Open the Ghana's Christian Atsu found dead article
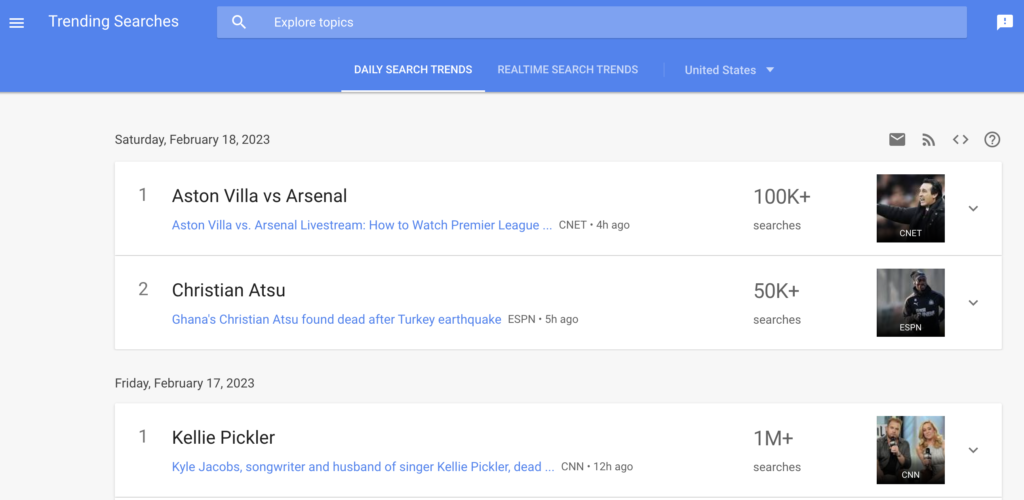 [336, 319]
